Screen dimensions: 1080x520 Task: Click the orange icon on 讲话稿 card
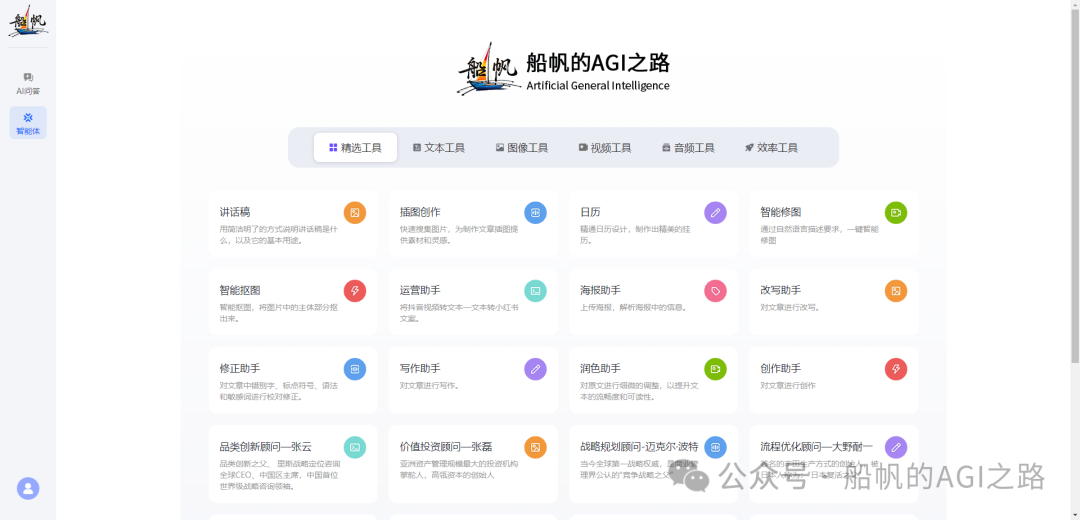(355, 213)
